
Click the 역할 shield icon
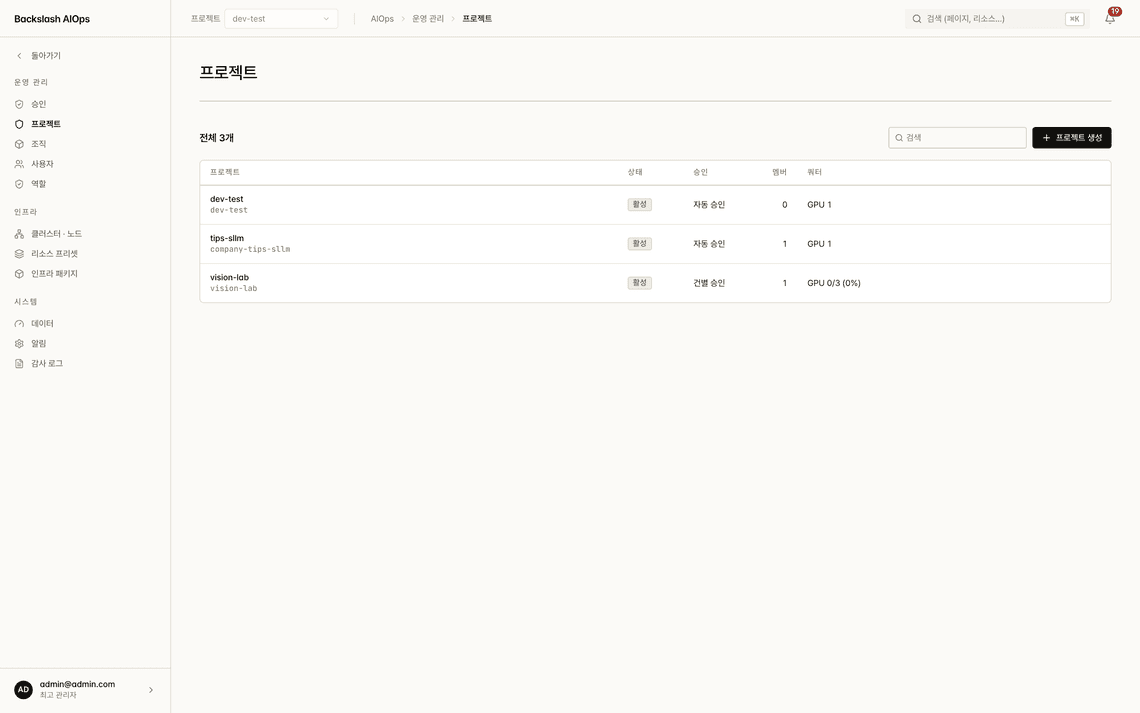click(x=19, y=184)
